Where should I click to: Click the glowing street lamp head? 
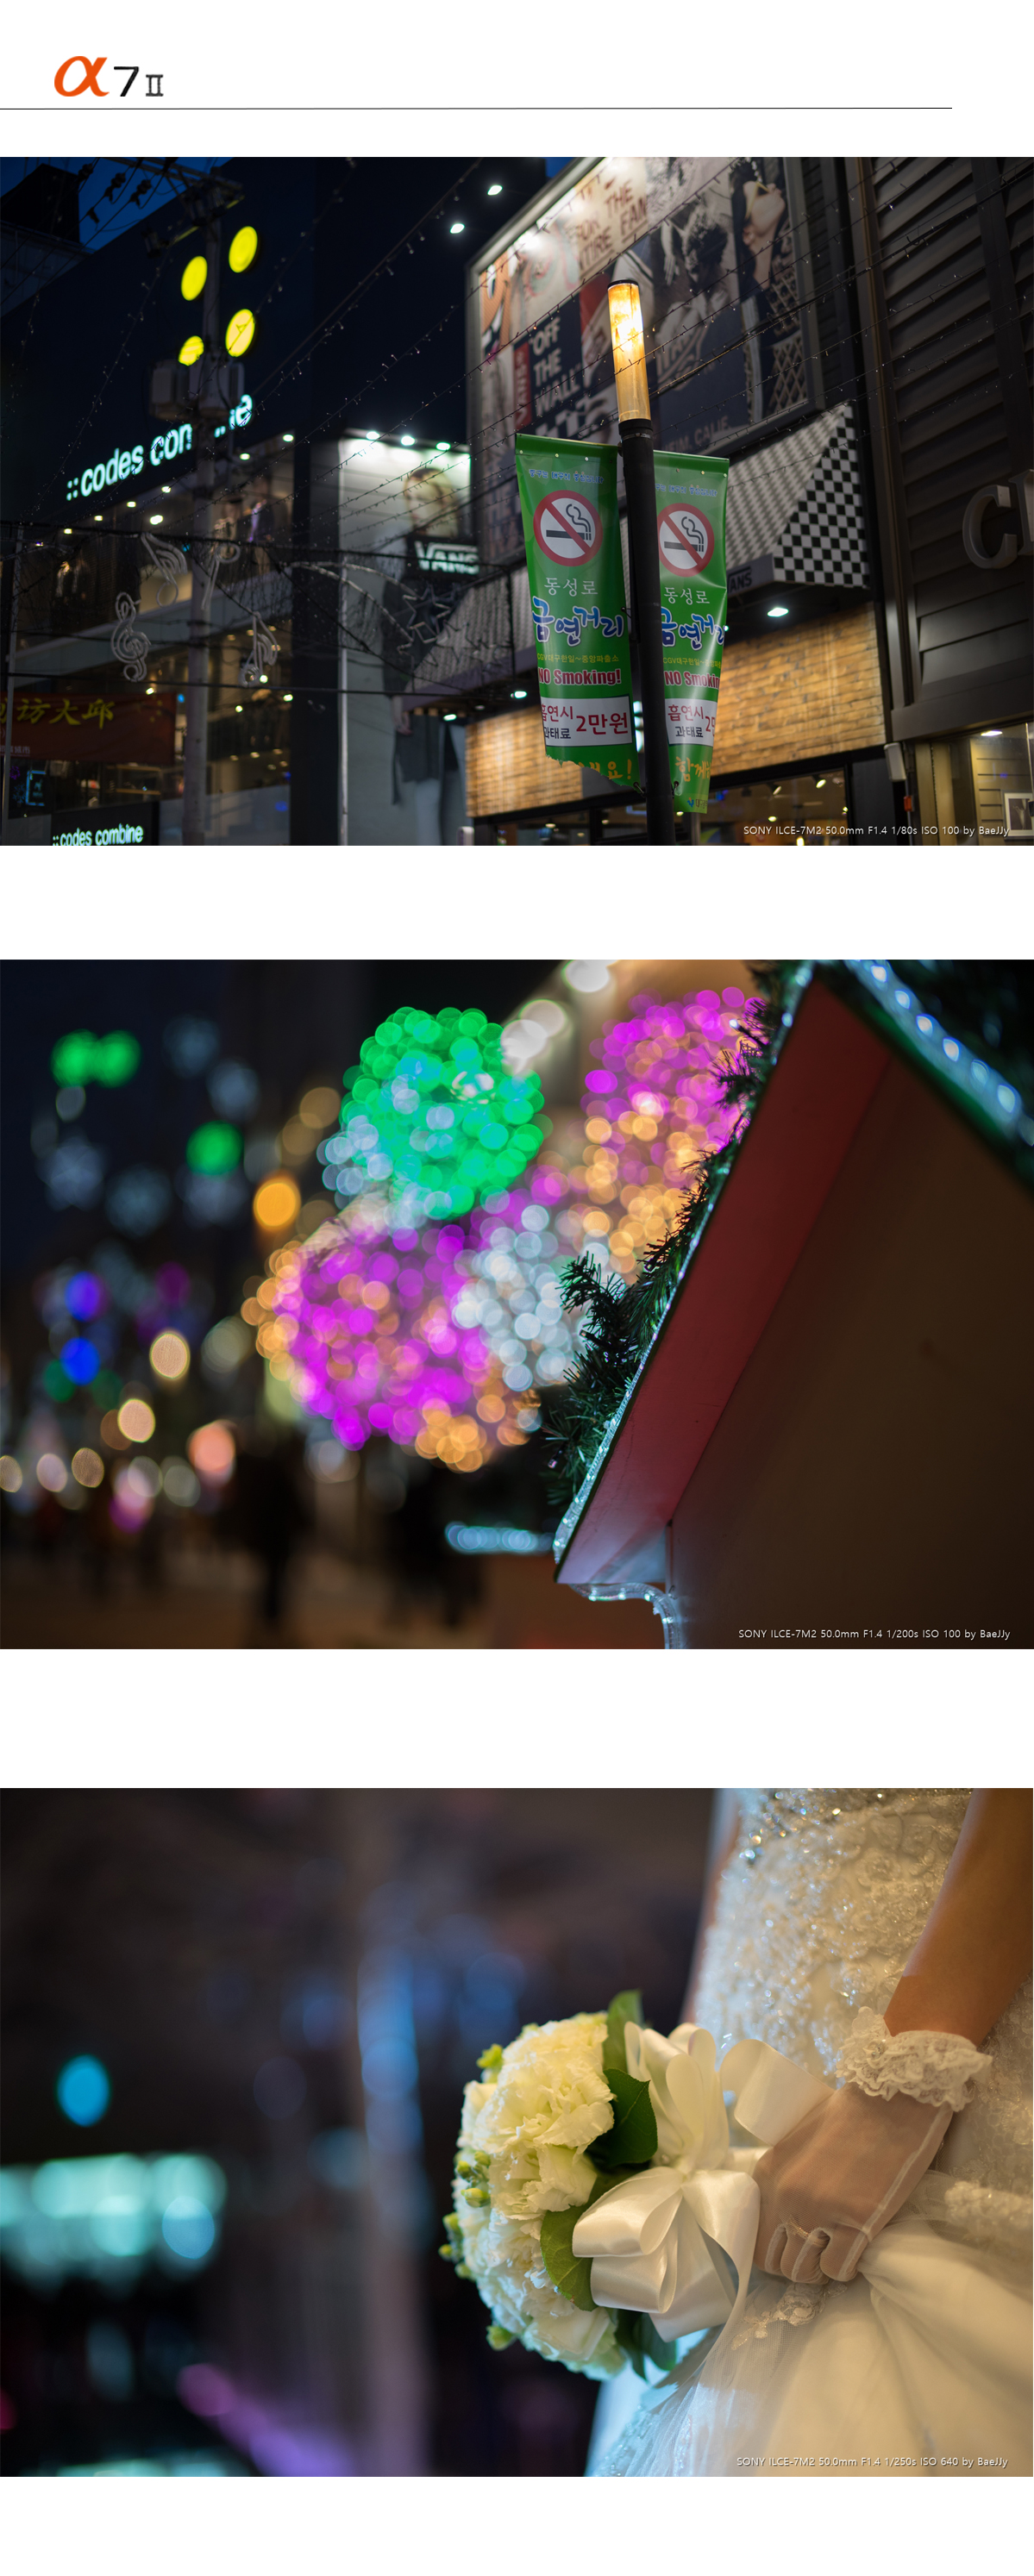pos(627,348)
